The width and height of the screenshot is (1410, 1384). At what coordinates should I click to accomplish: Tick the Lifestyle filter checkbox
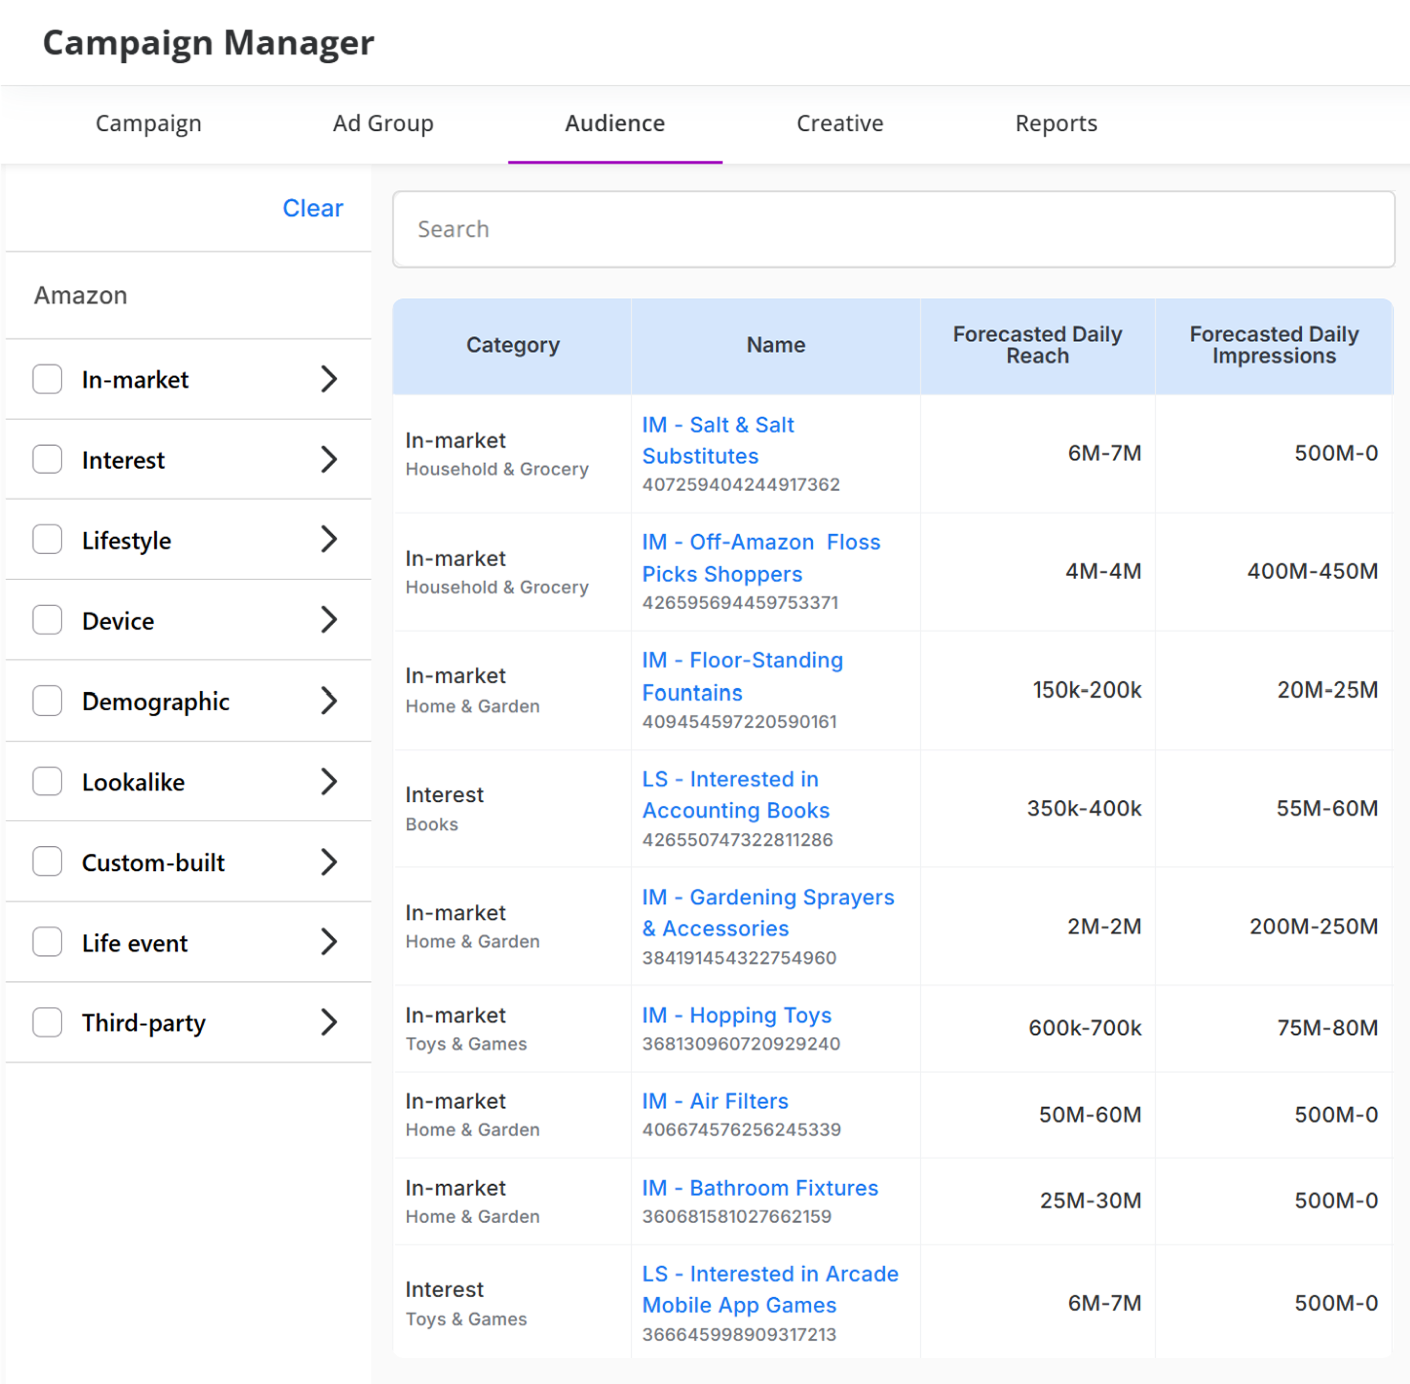coord(47,540)
